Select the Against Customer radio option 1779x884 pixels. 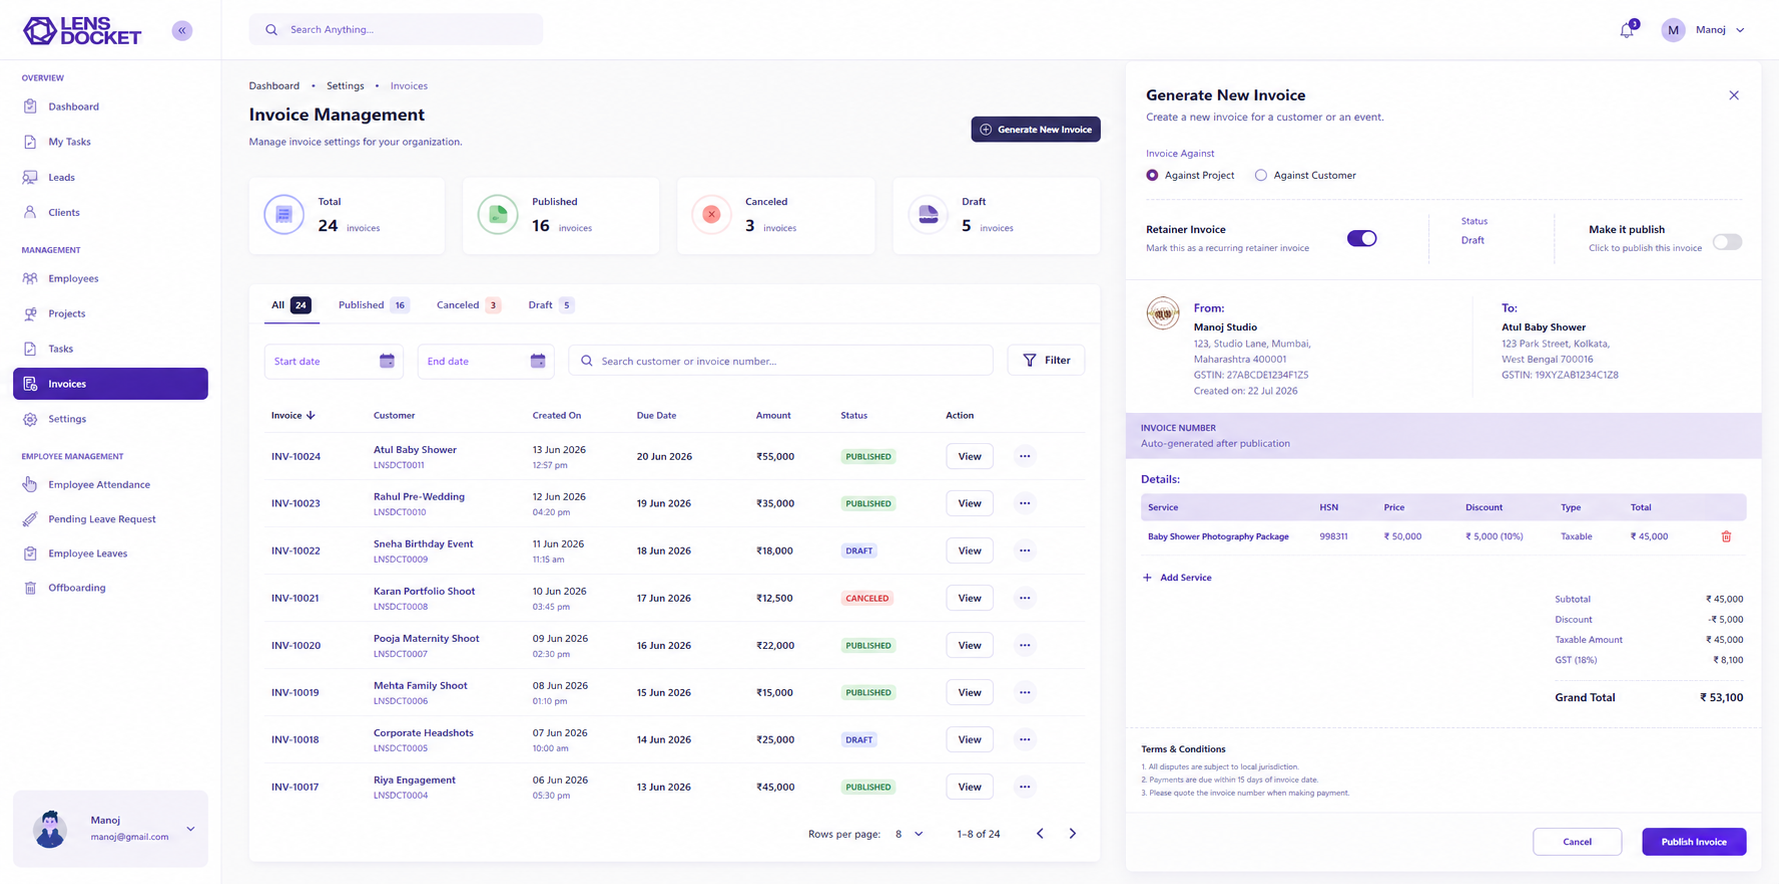1261,175
